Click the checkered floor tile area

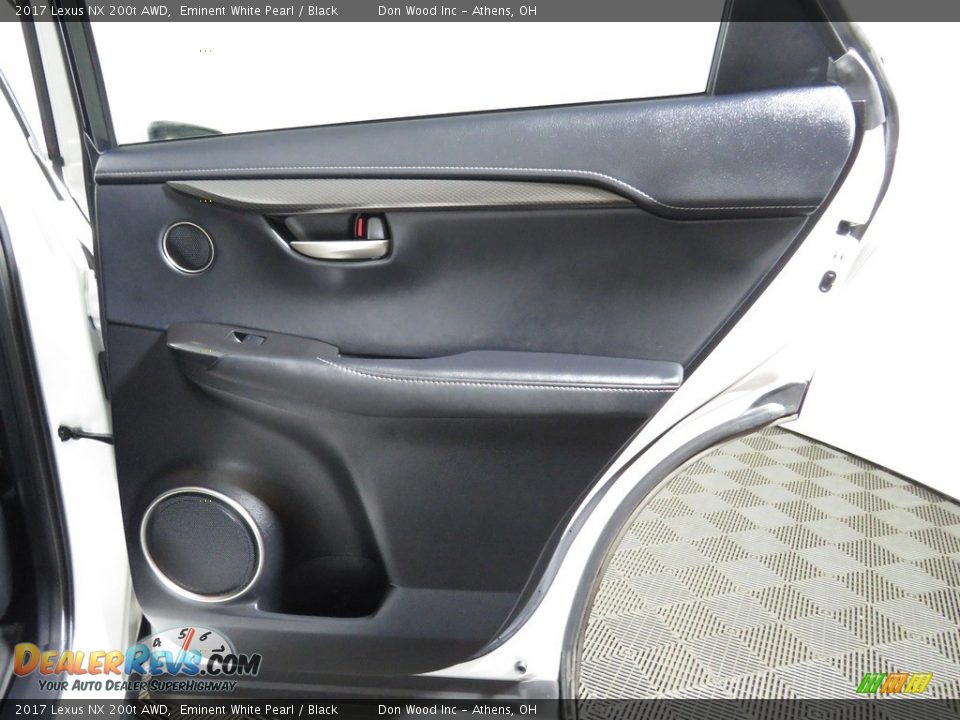(x=780, y=570)
